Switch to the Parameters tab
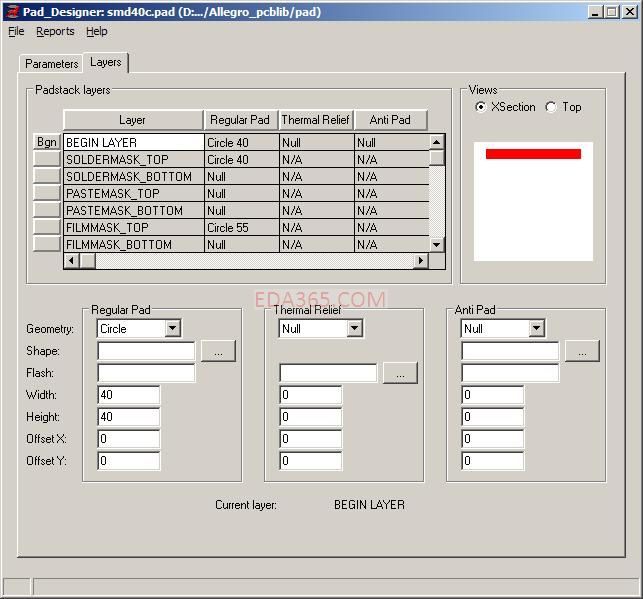The height and width of the screenshot is (599, 643). coord(51,63)
